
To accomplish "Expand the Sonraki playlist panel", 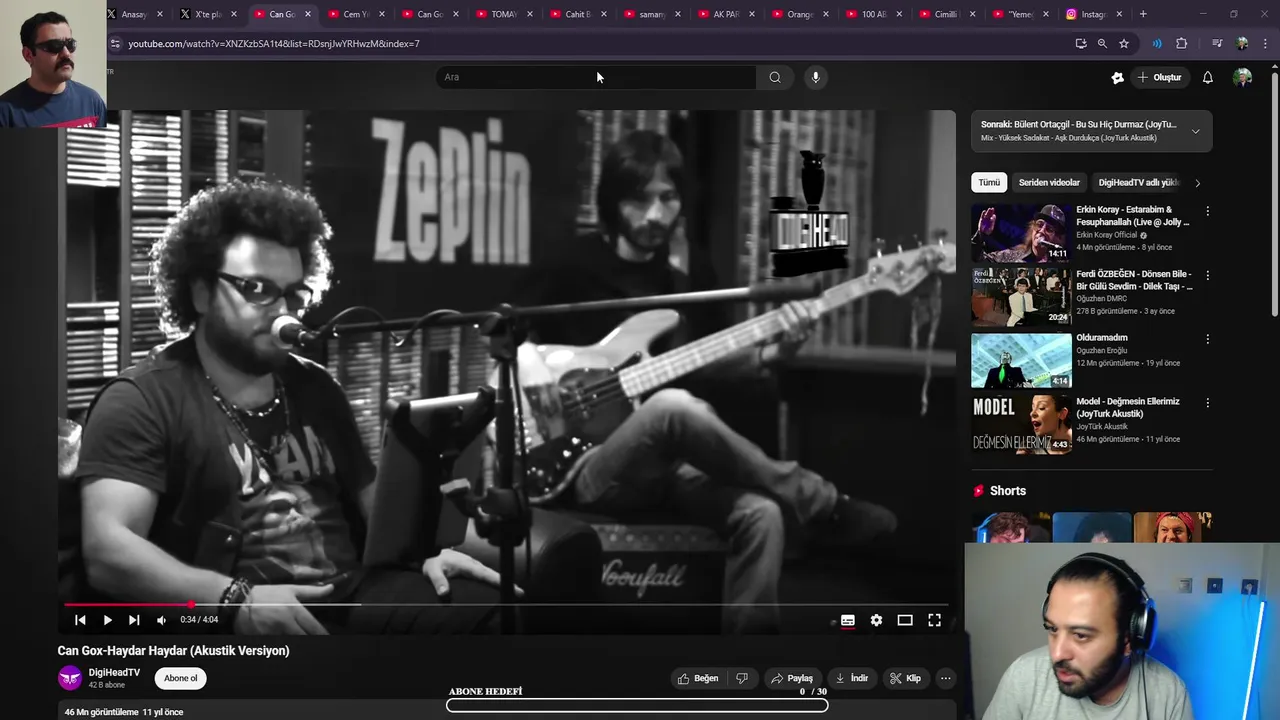I will [x=1195, y=131].
